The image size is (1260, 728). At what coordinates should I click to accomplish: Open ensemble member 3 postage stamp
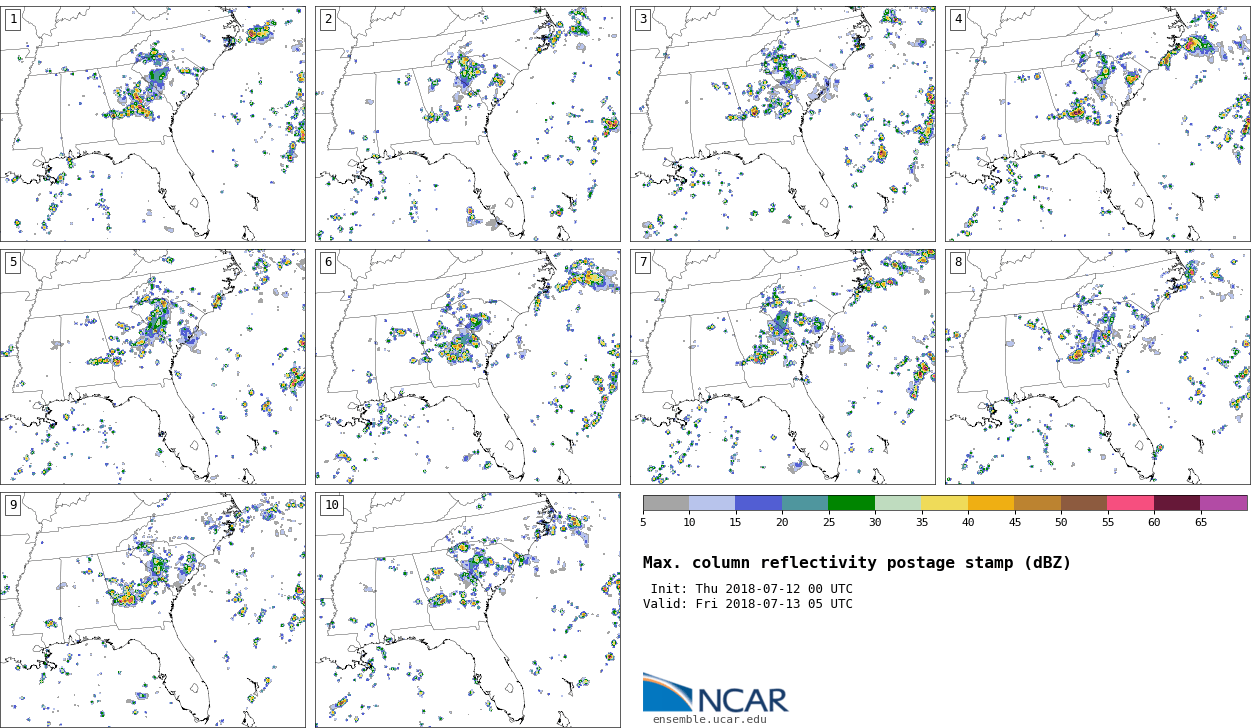[x=782, y=124]
